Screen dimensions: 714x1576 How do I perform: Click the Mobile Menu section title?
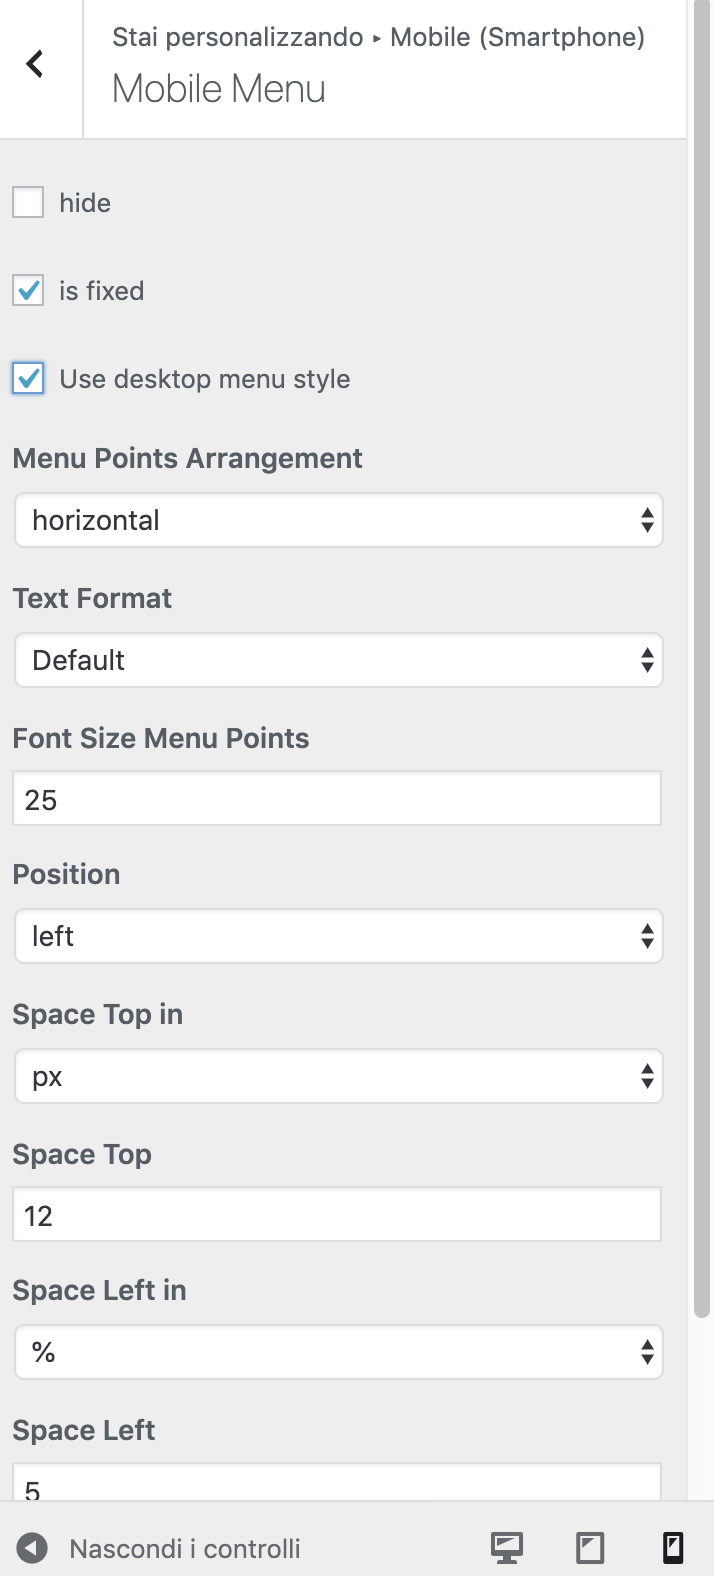[219, 89]
